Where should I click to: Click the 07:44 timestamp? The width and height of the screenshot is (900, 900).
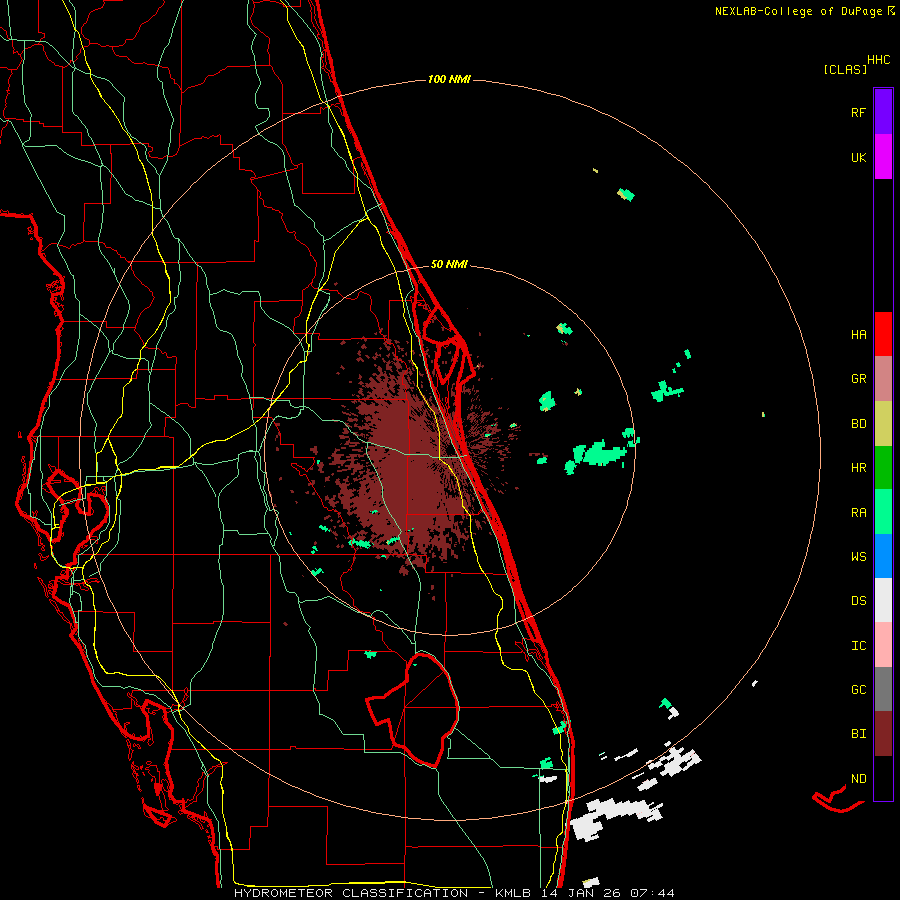point(652,893)
